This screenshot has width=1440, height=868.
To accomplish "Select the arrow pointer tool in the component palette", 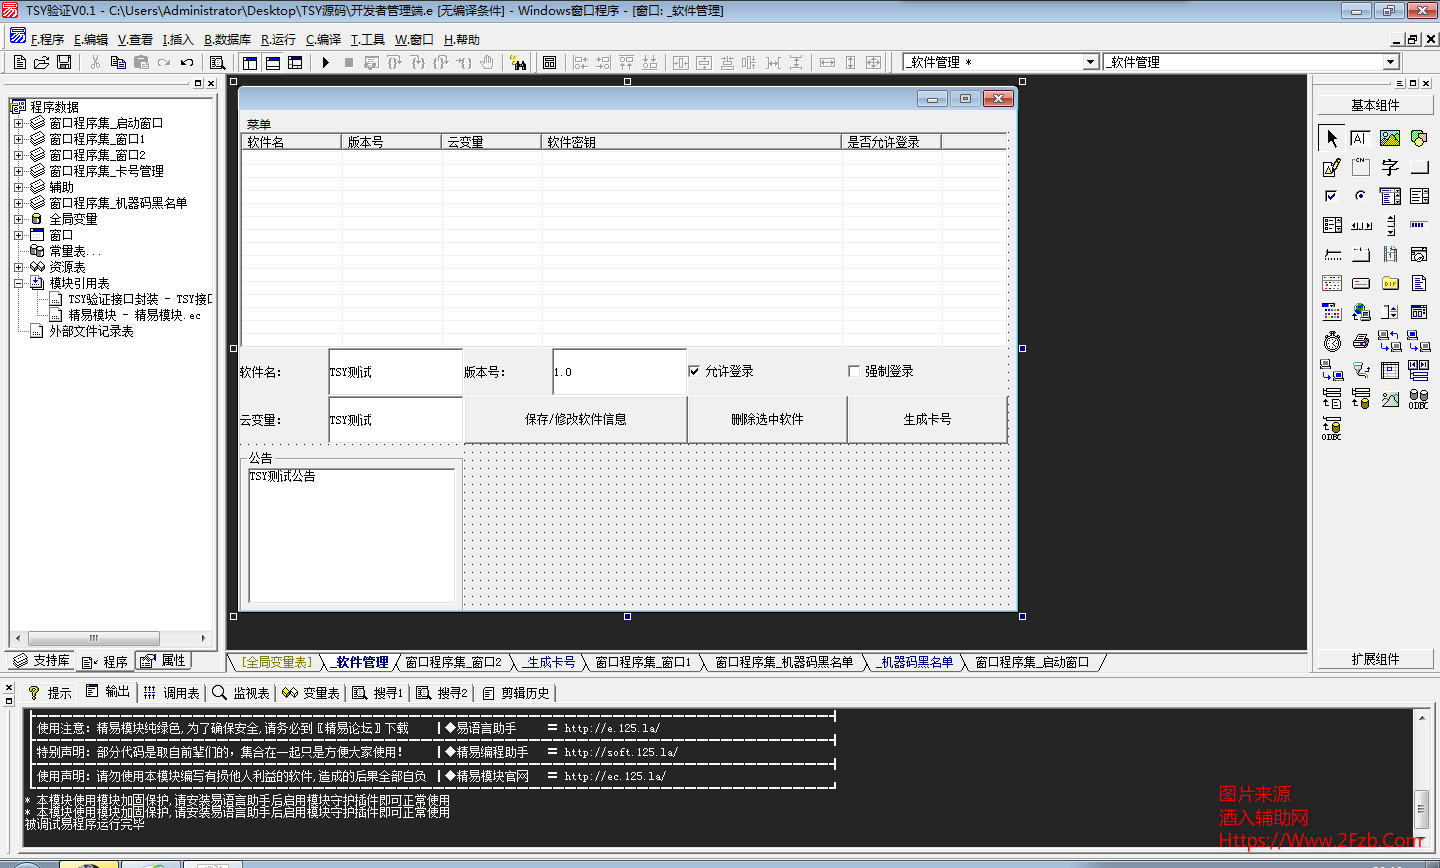I will click(1331, 138).
